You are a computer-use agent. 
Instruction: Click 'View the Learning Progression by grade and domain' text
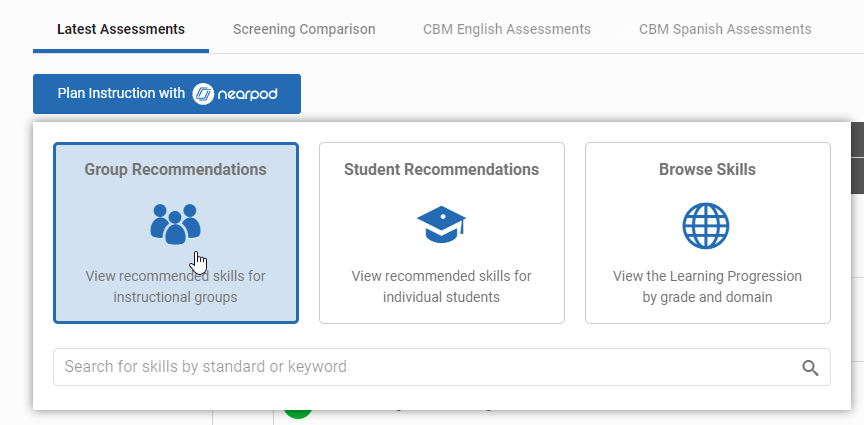[708, 287]
